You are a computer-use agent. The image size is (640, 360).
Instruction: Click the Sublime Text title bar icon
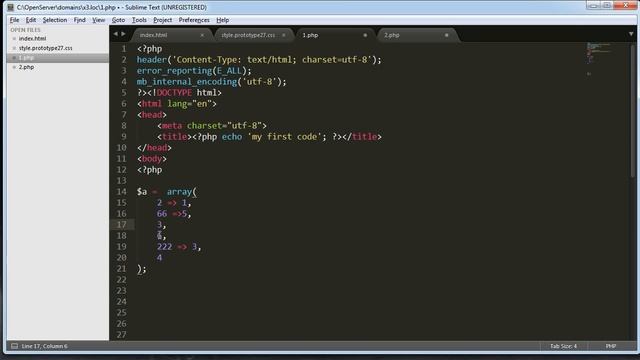click(x=11, y=7)
